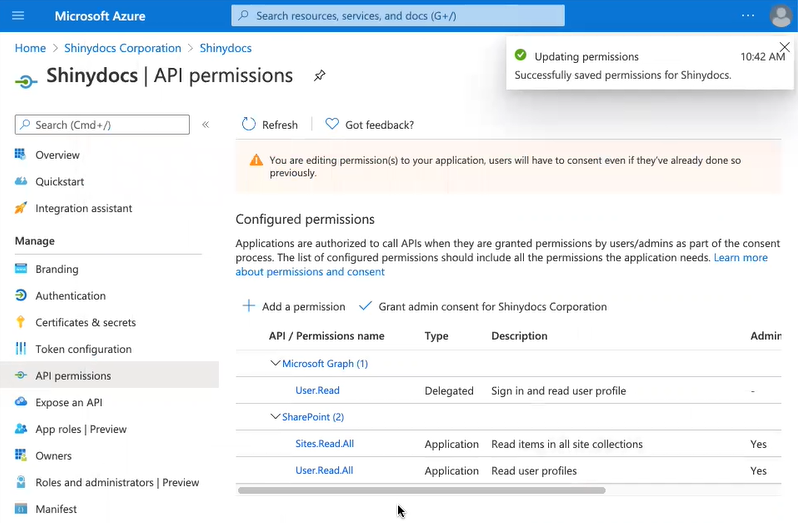
Task: Click the Refresh icon in toolbar
Action: [x=249, y=124]
